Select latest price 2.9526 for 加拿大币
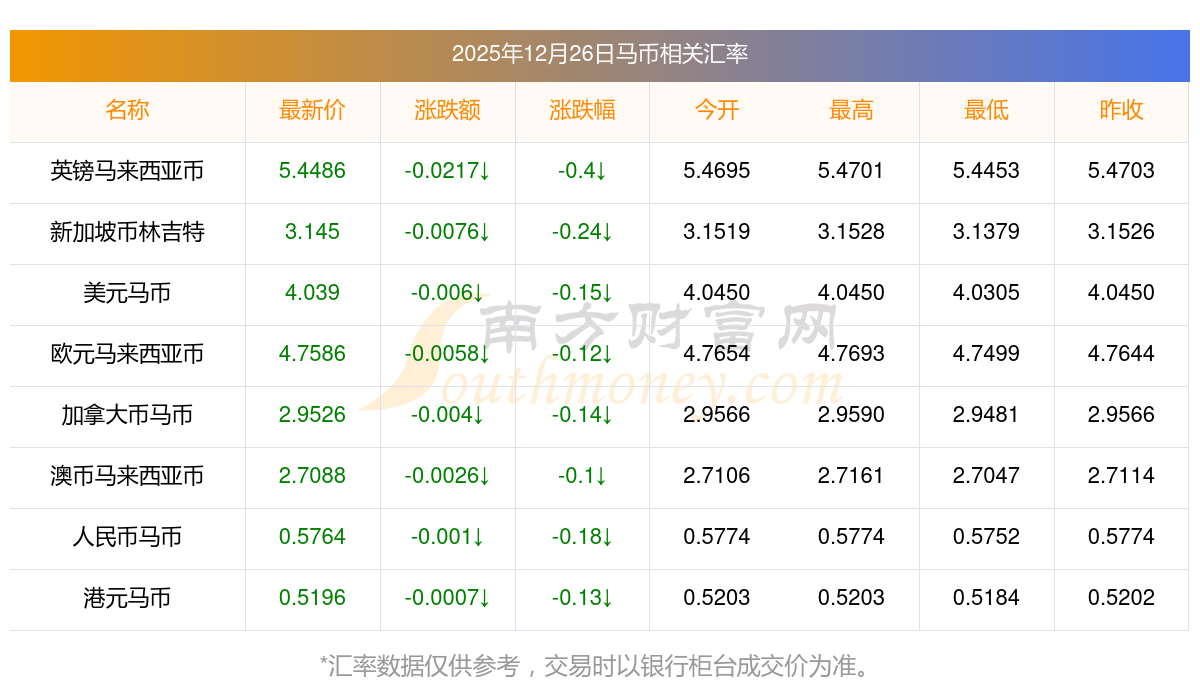 click(312, 415)
